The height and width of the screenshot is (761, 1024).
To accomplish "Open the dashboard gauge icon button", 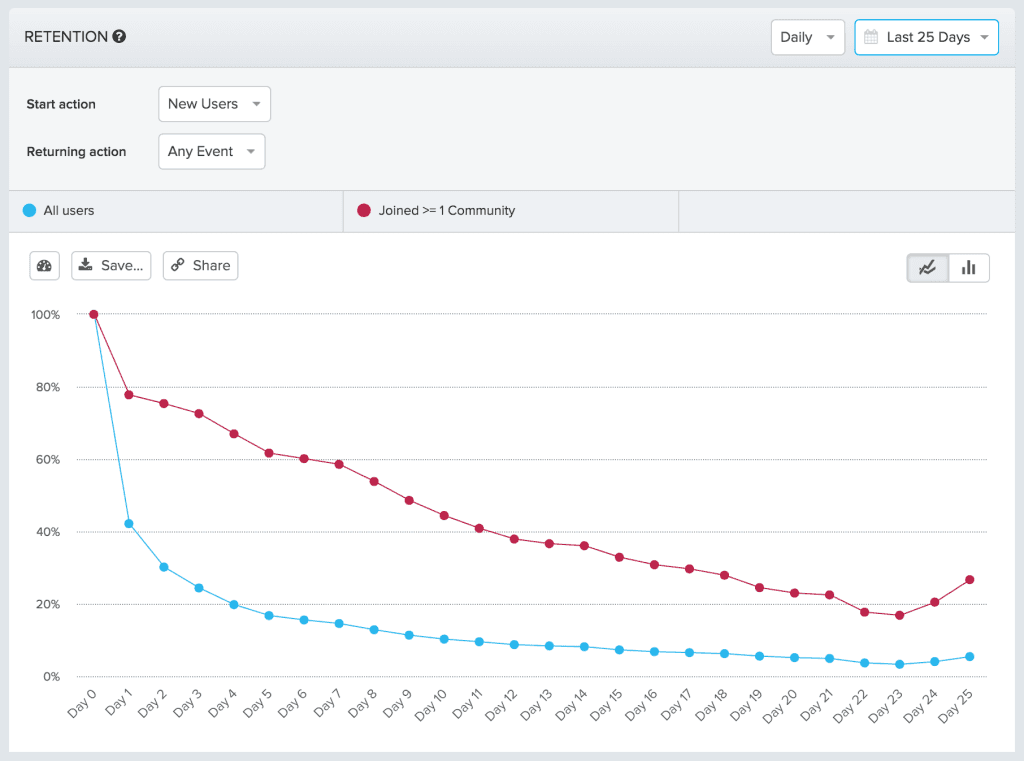I will 45,266.
